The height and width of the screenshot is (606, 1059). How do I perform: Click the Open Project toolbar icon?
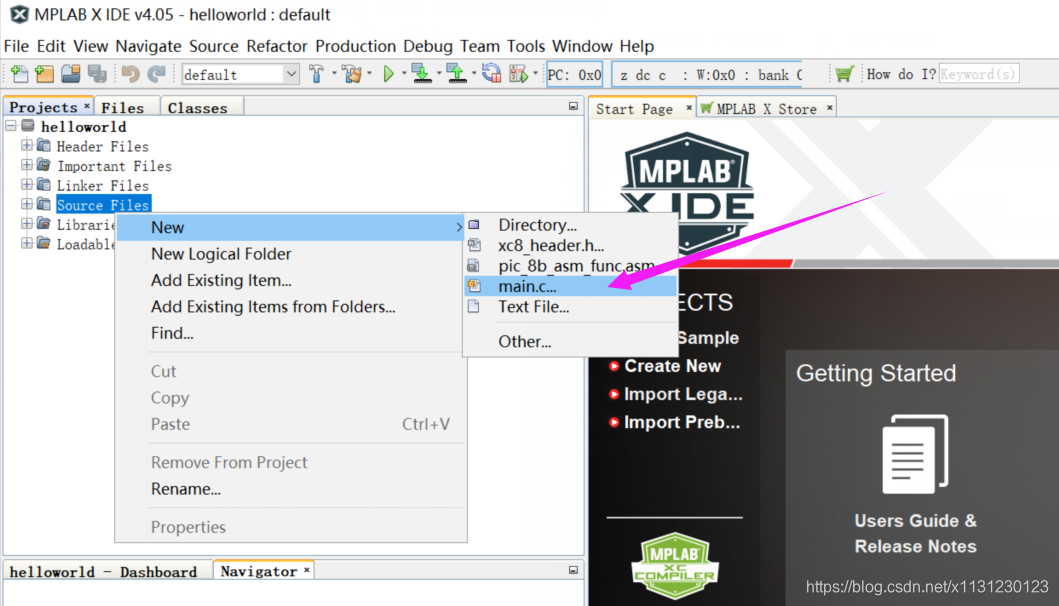70,74
